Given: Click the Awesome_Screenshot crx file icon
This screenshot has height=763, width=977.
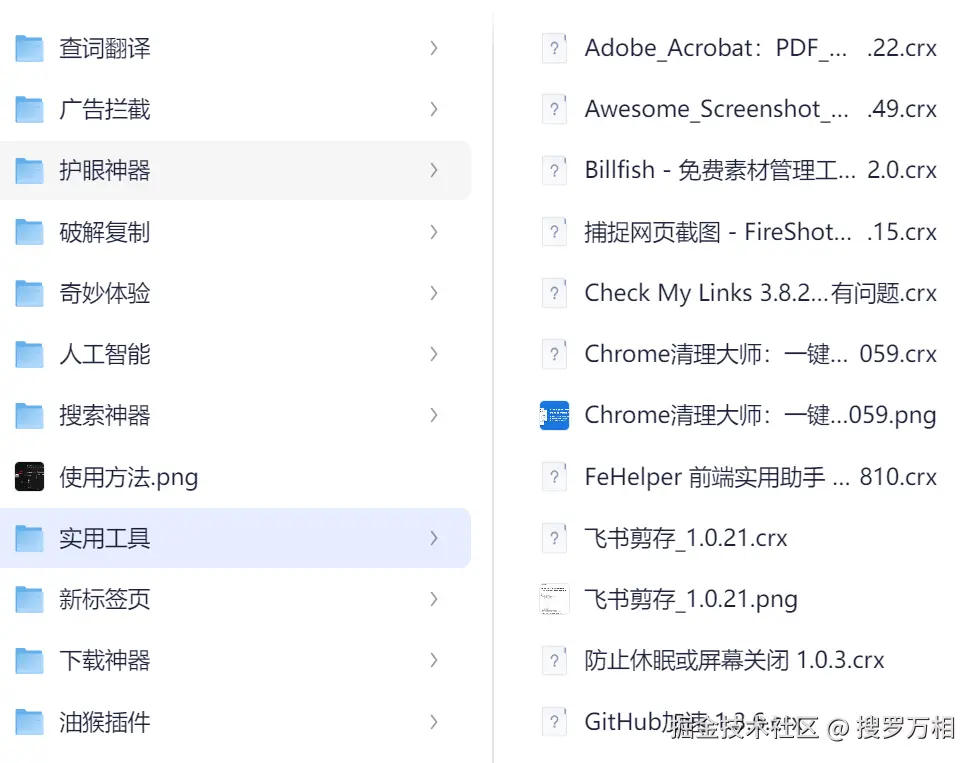Looking at the screenshot, I should coord(554,109).
